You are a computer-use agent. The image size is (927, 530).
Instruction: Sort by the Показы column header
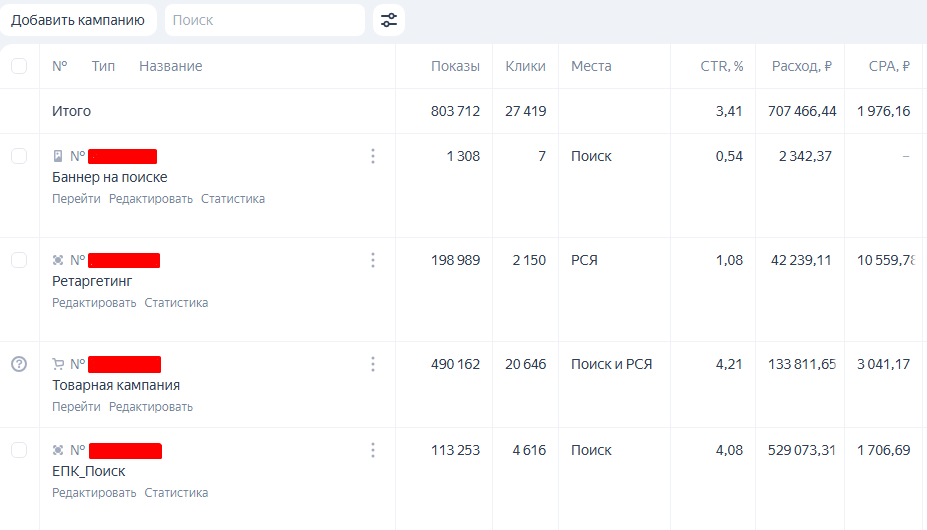455,66
